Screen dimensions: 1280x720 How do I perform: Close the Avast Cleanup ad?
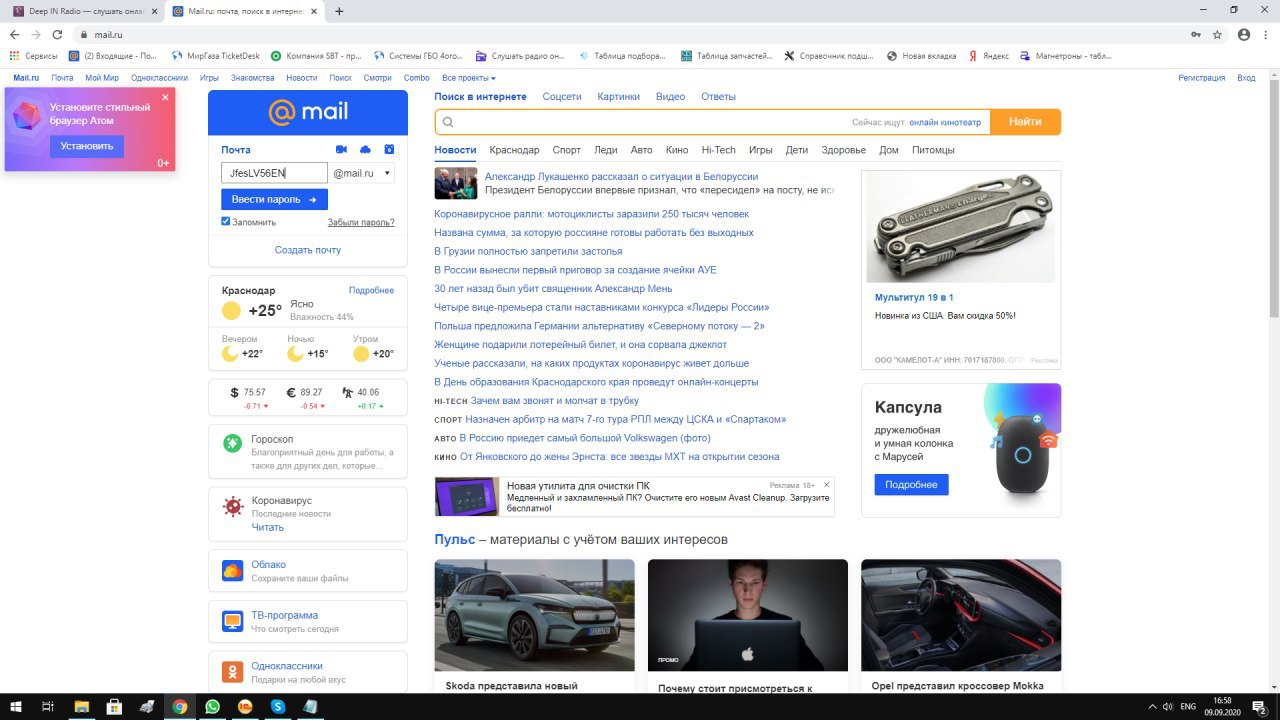[x=827, y=485]
